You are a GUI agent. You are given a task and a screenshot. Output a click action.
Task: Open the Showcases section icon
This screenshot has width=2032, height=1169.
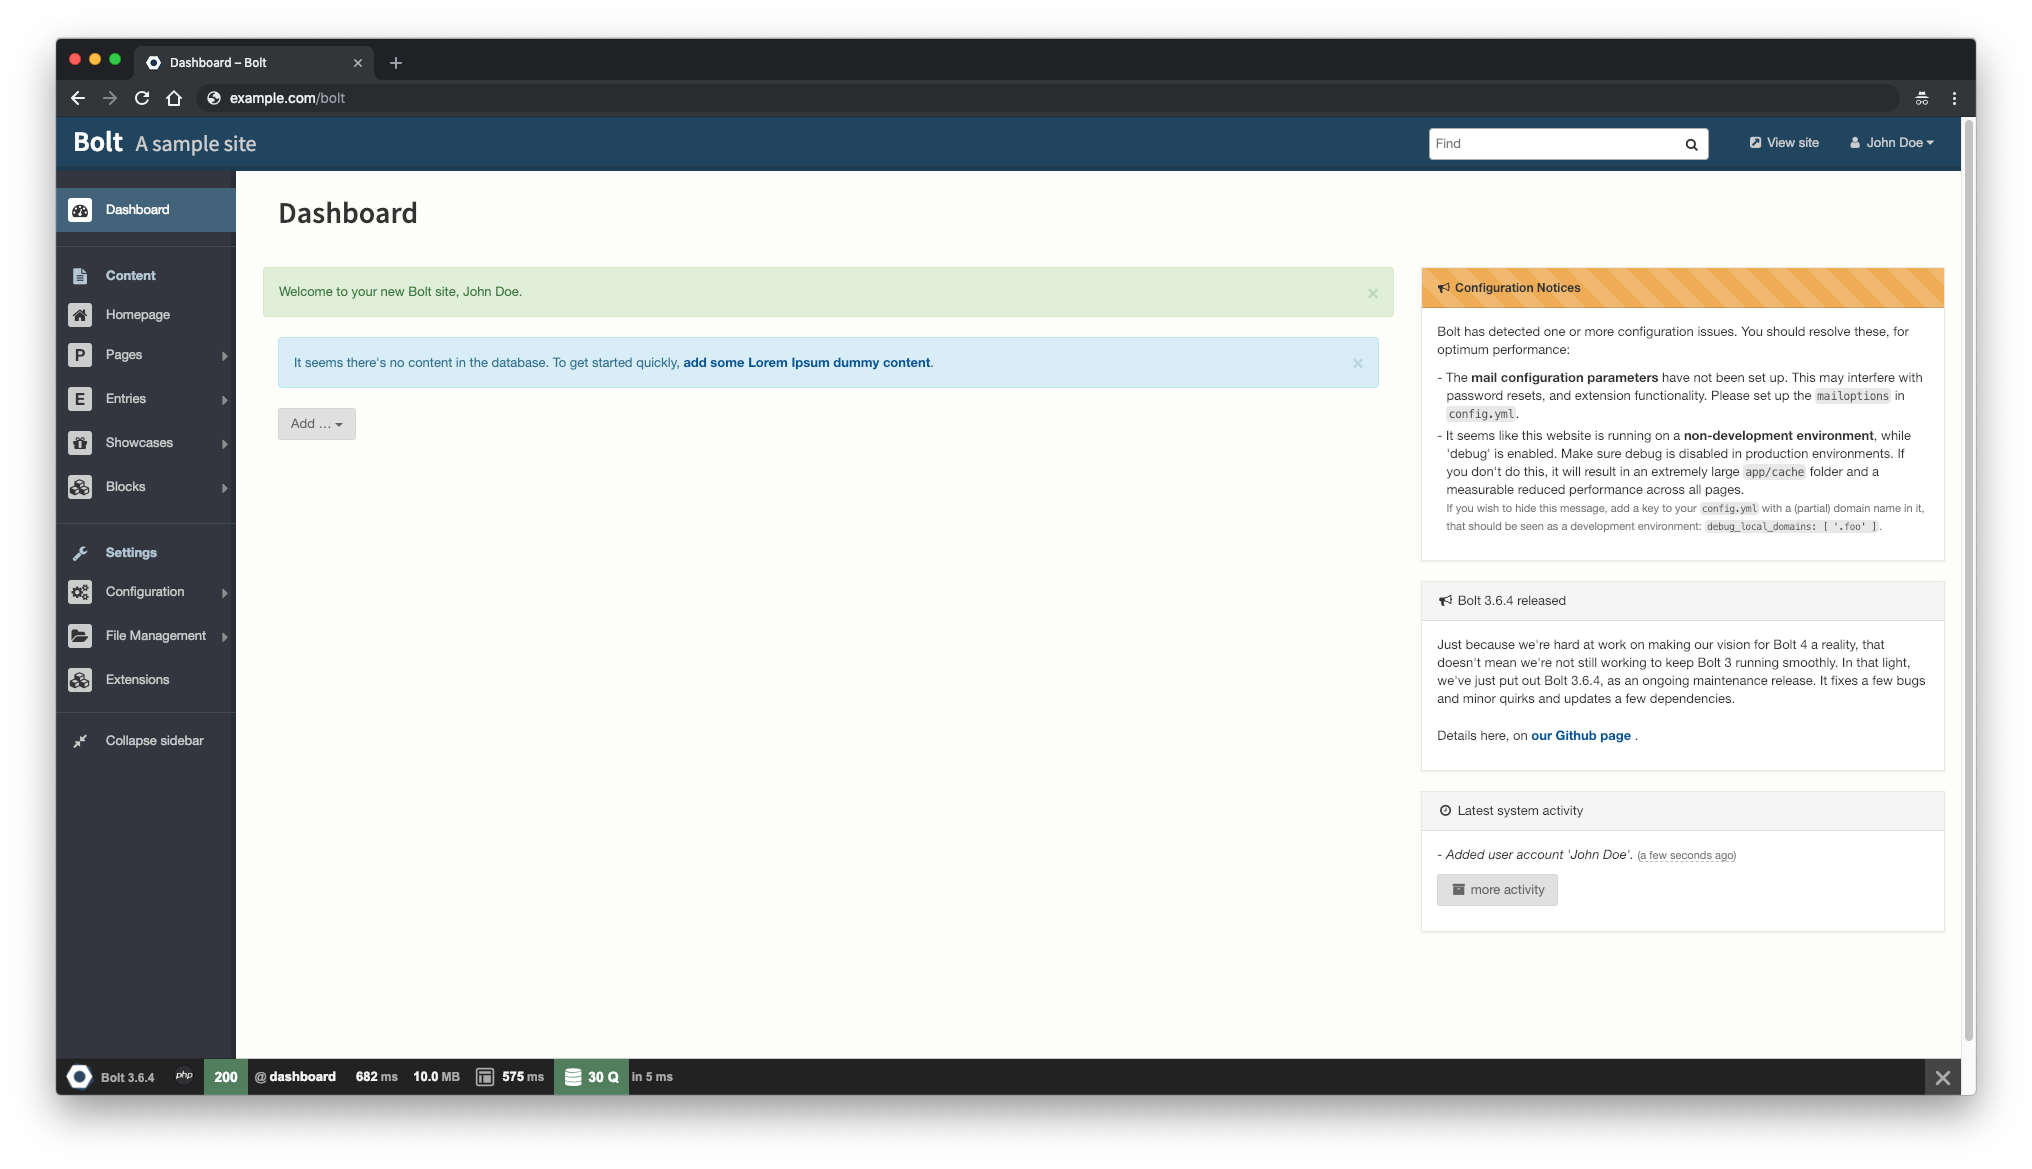(x=80, y=443)
